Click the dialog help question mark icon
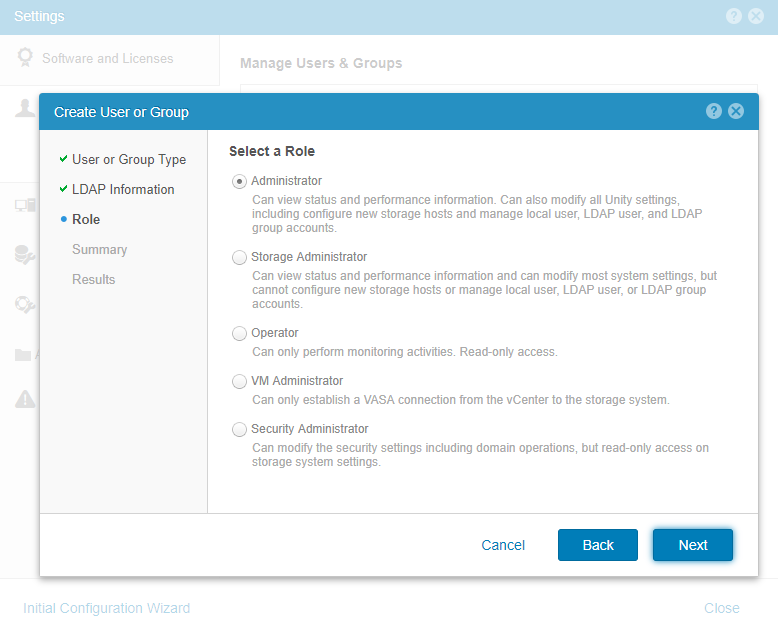 click(714, 111)
